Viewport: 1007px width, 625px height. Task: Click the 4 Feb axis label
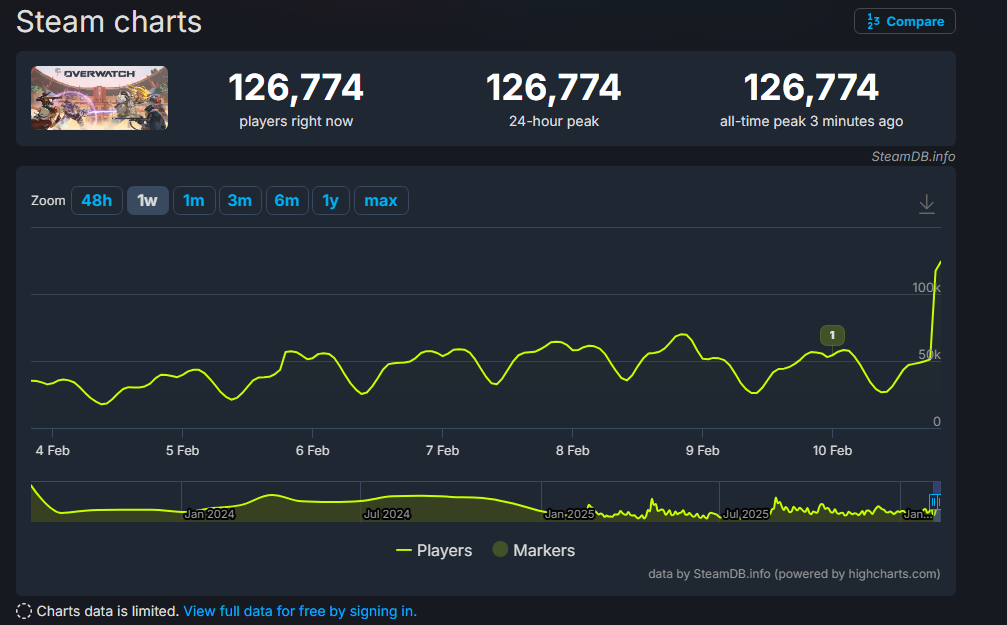(x=53, y=450)
